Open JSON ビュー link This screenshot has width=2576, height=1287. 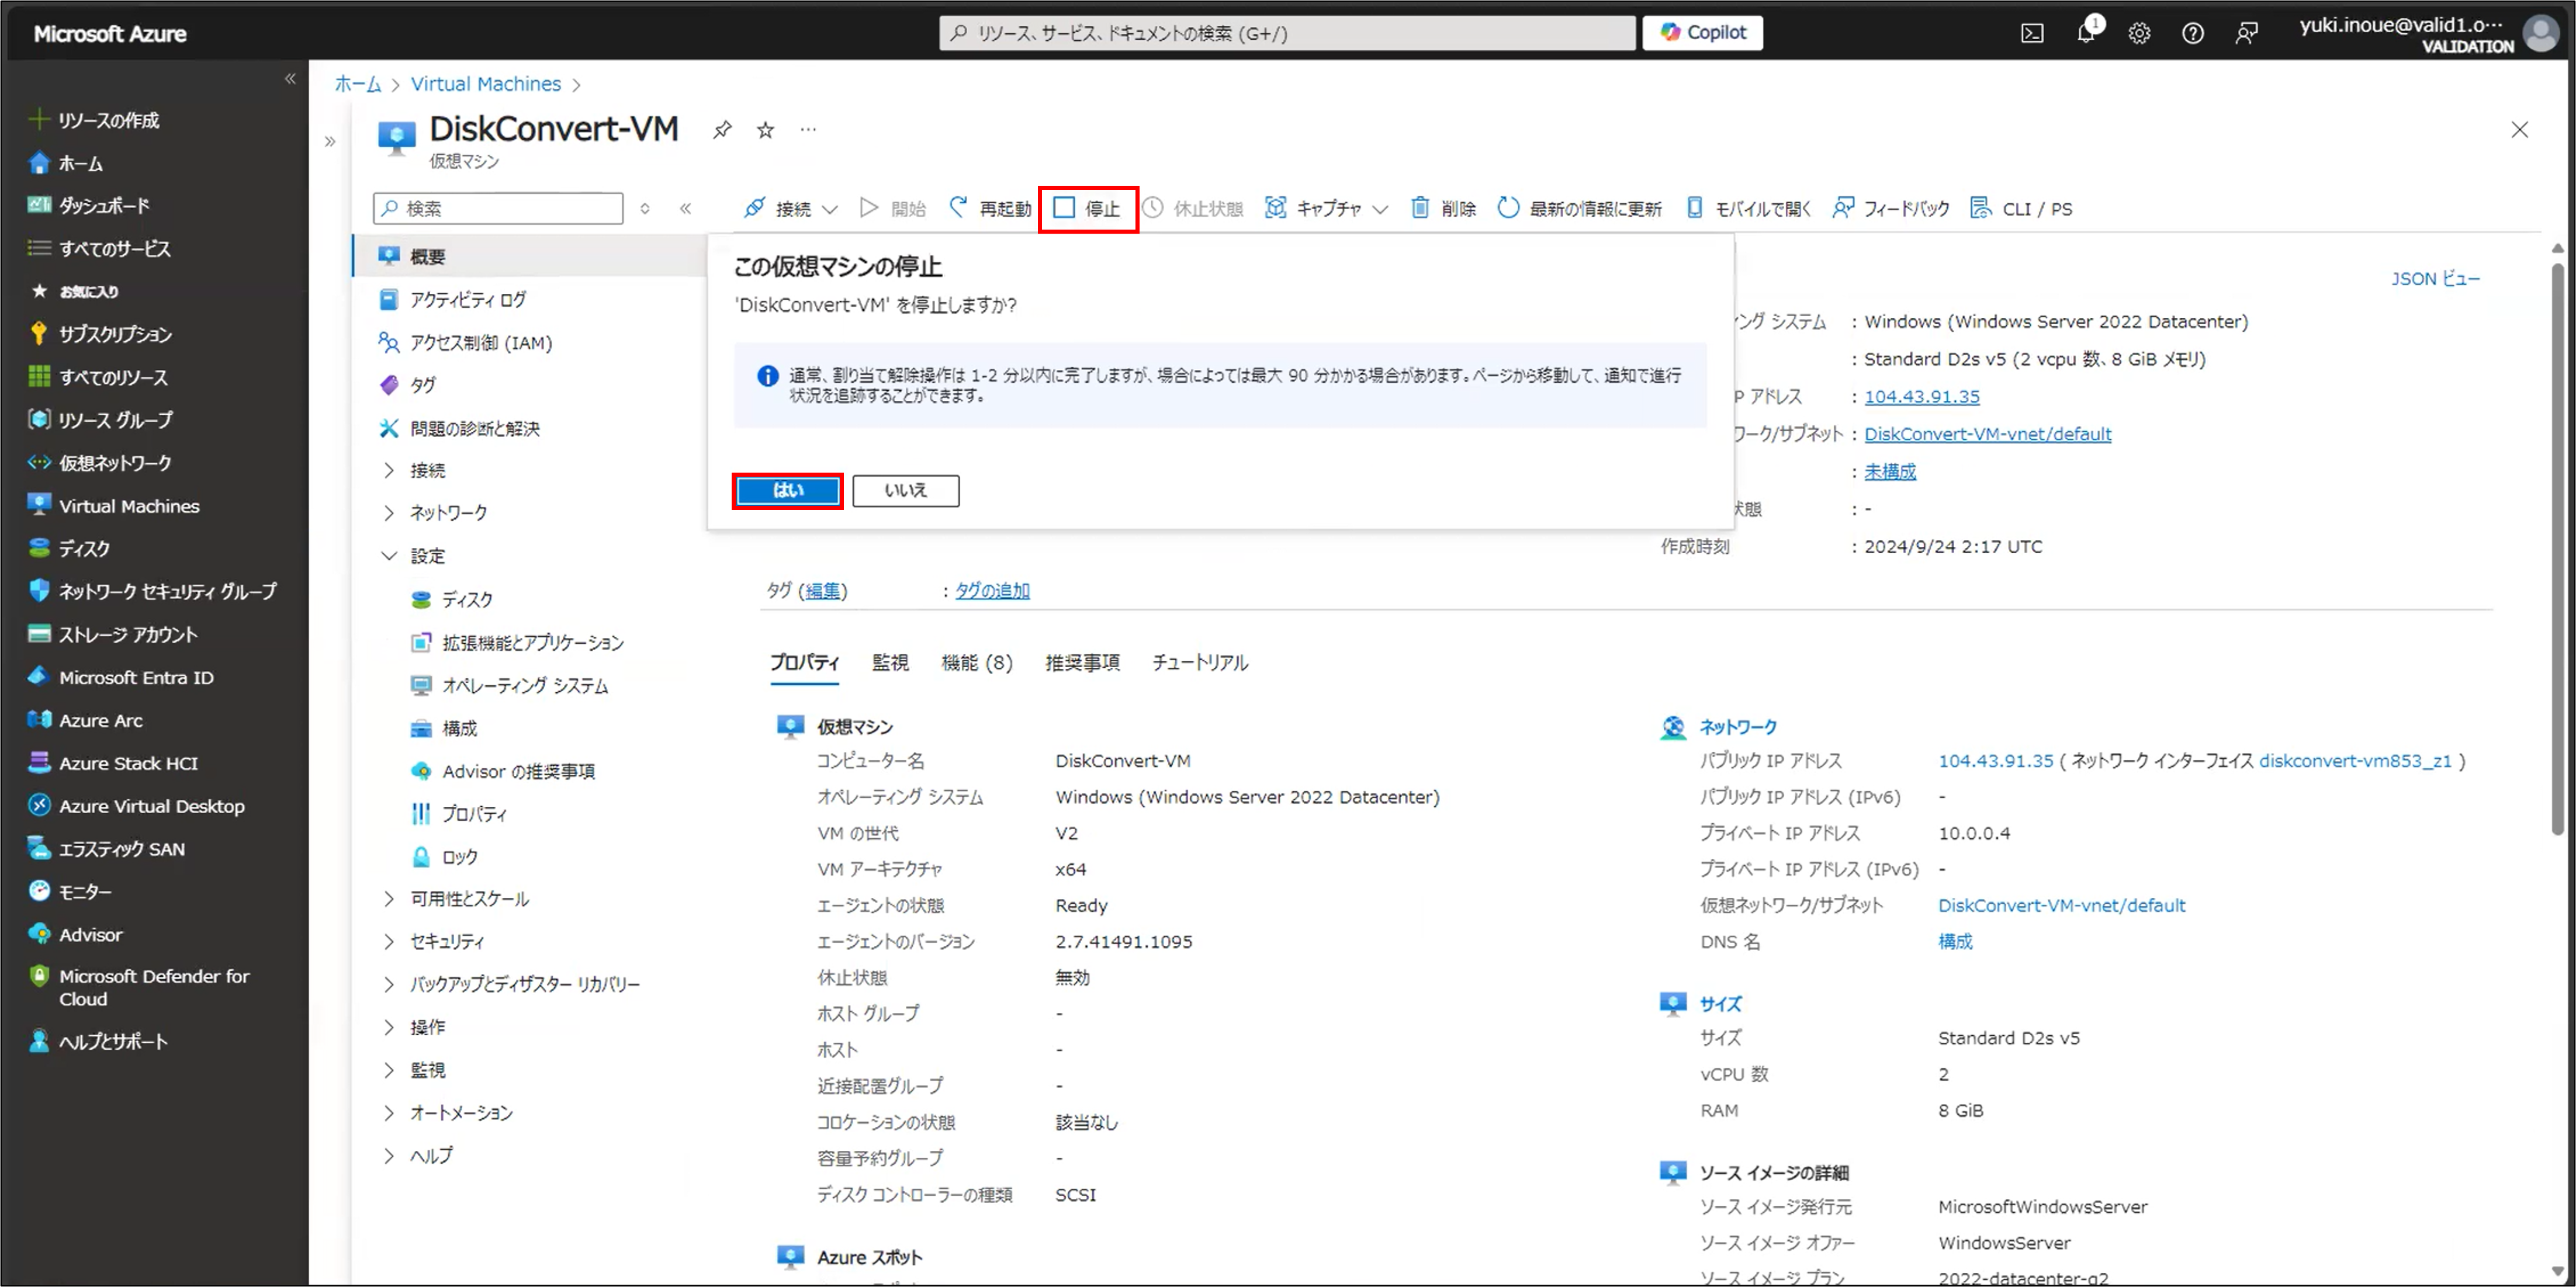click(2435, 279)
